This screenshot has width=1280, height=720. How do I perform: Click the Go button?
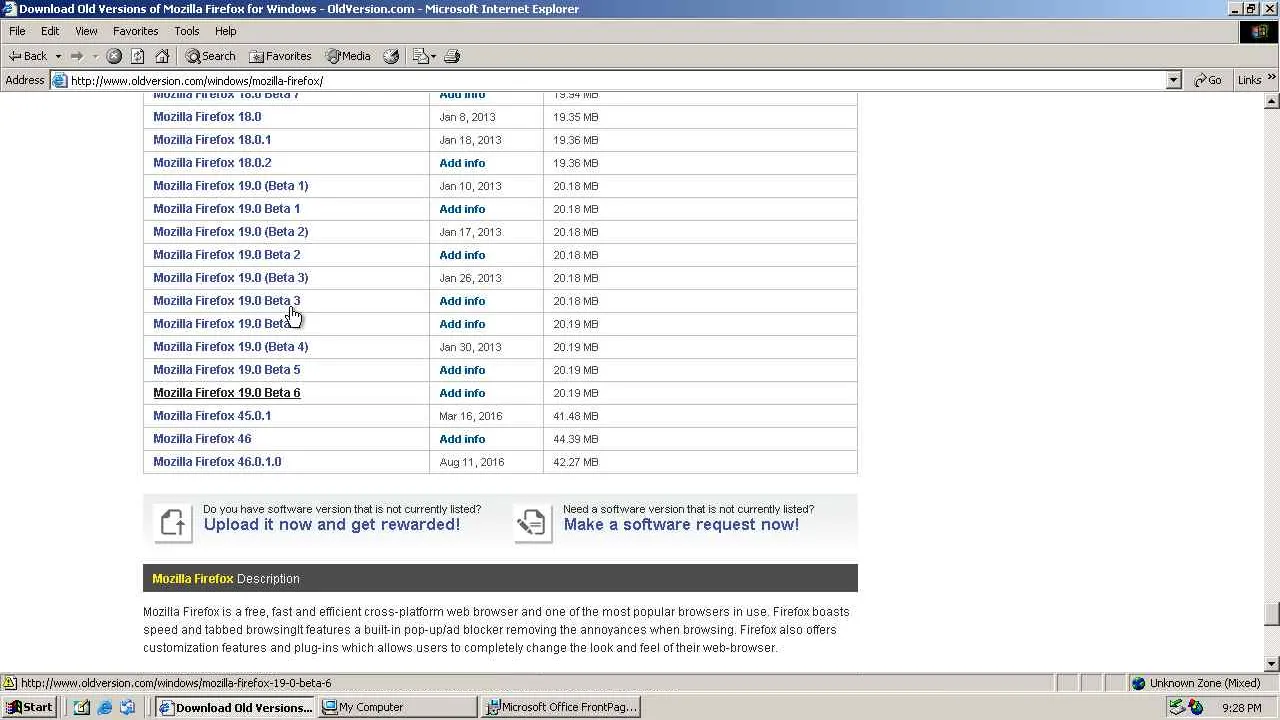coord(1208,80)
